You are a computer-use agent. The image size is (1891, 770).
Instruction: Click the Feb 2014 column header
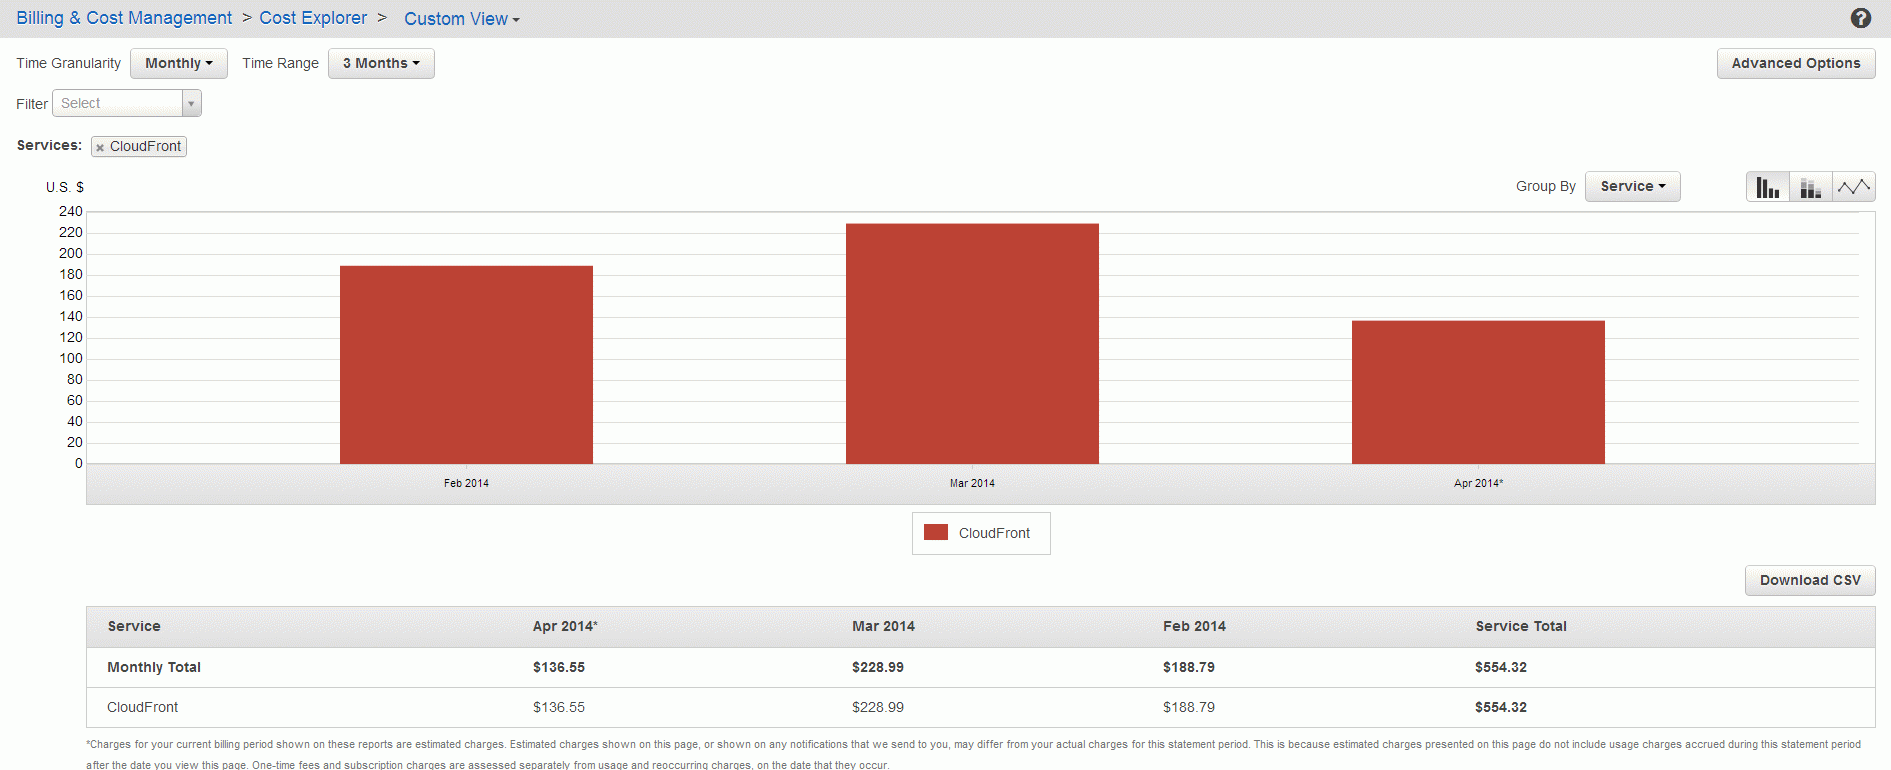tap(1194, 626)
